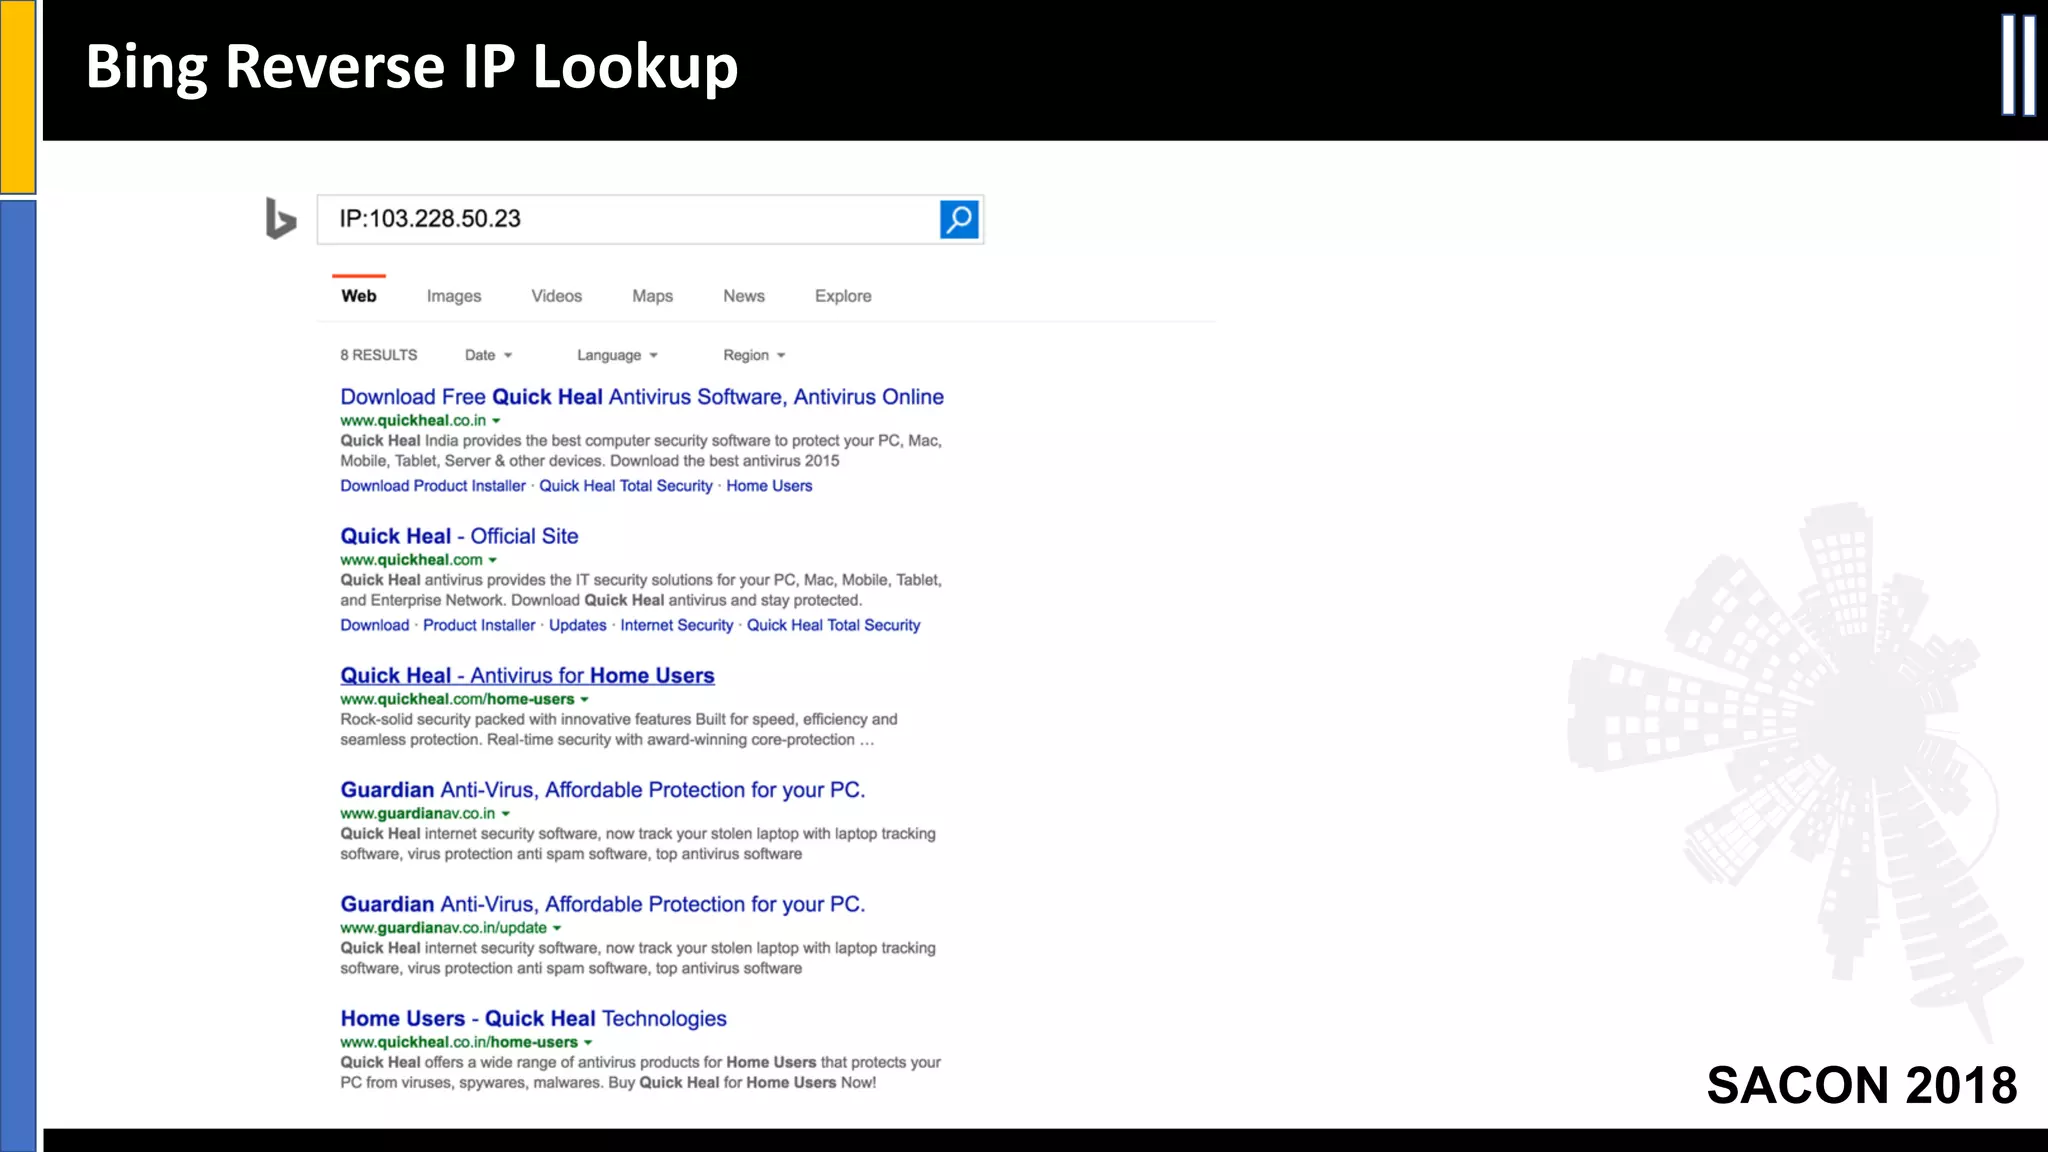The image size is (2048, 1152).
Task: Click the 8 RESULTS count text
Action: click(379, 355)
